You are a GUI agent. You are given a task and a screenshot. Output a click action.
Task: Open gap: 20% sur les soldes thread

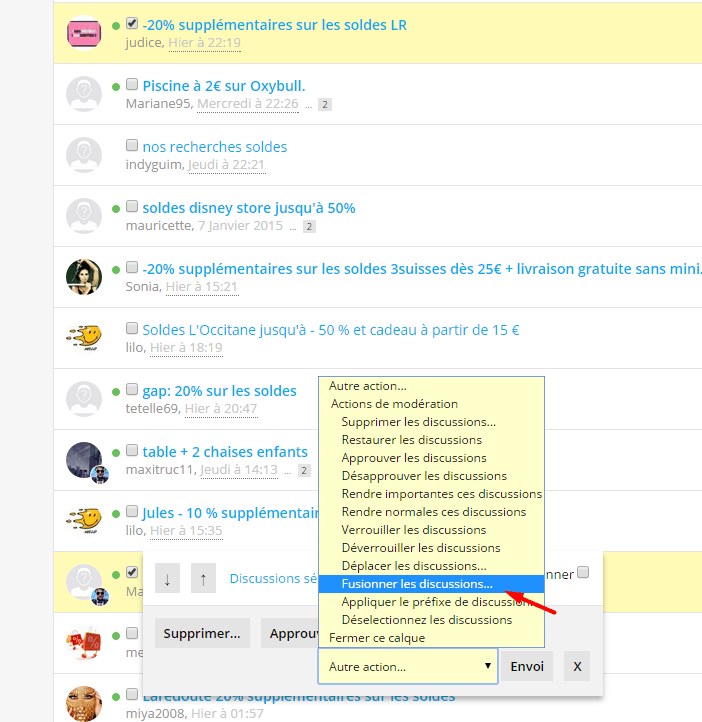pyautogui.click(x=220, y=391)
